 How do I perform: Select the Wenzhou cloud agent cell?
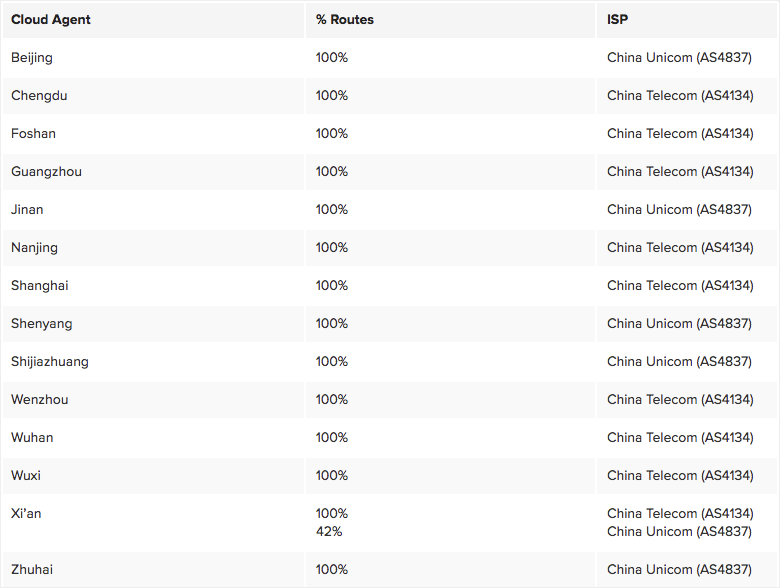click(40, 400)
